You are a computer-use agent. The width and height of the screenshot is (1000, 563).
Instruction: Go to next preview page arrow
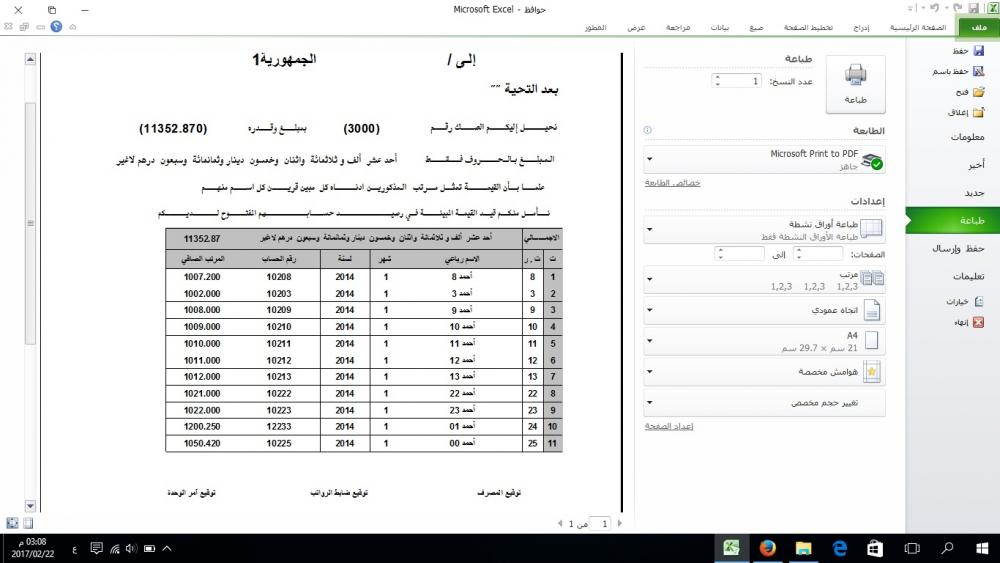pos(619,523)
